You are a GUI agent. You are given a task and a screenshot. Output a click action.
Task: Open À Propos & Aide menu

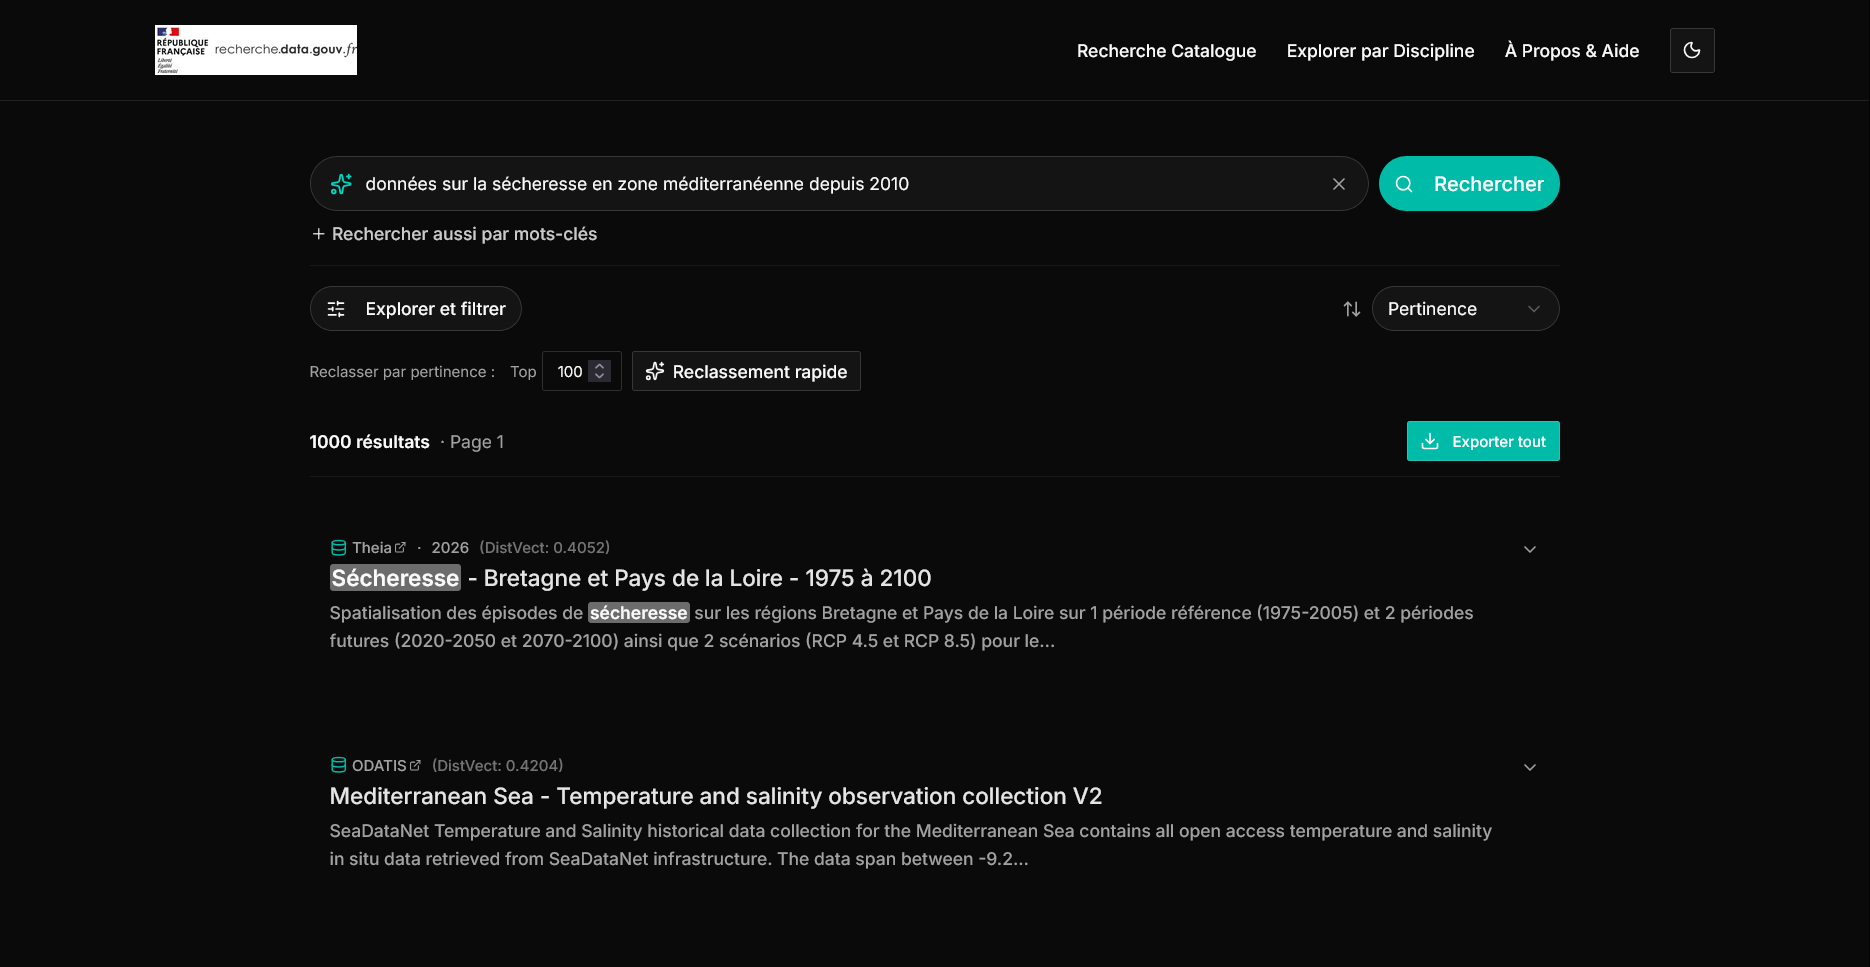pos(1572,51)
